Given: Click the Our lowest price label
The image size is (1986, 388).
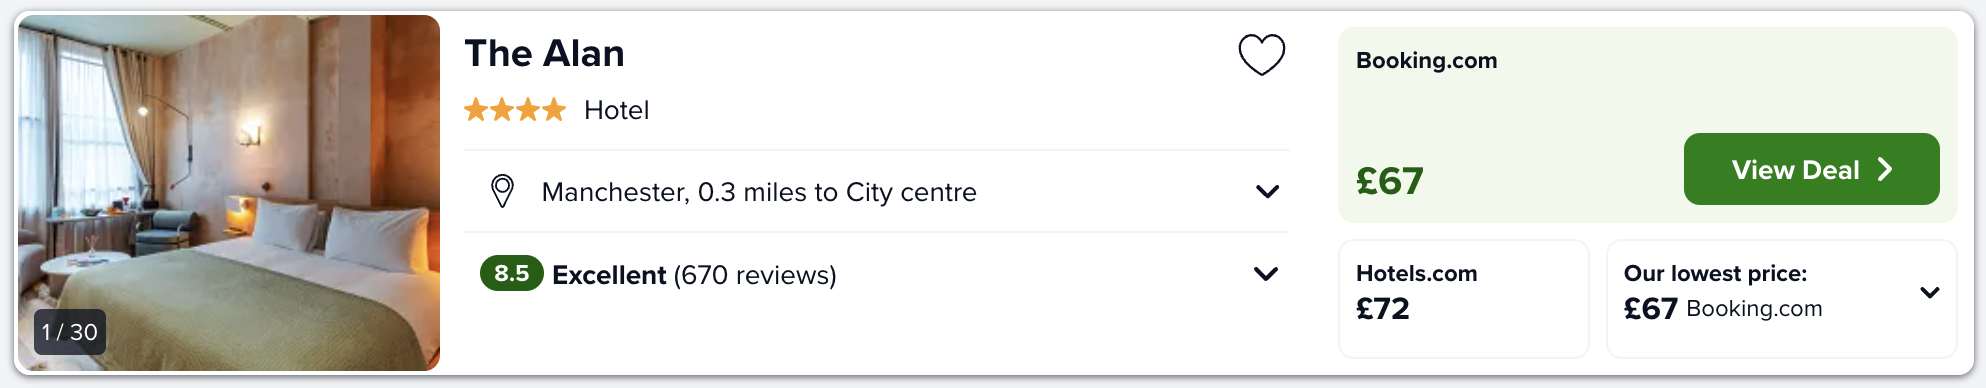Looking at the screenshot, I should [1715, 273].
